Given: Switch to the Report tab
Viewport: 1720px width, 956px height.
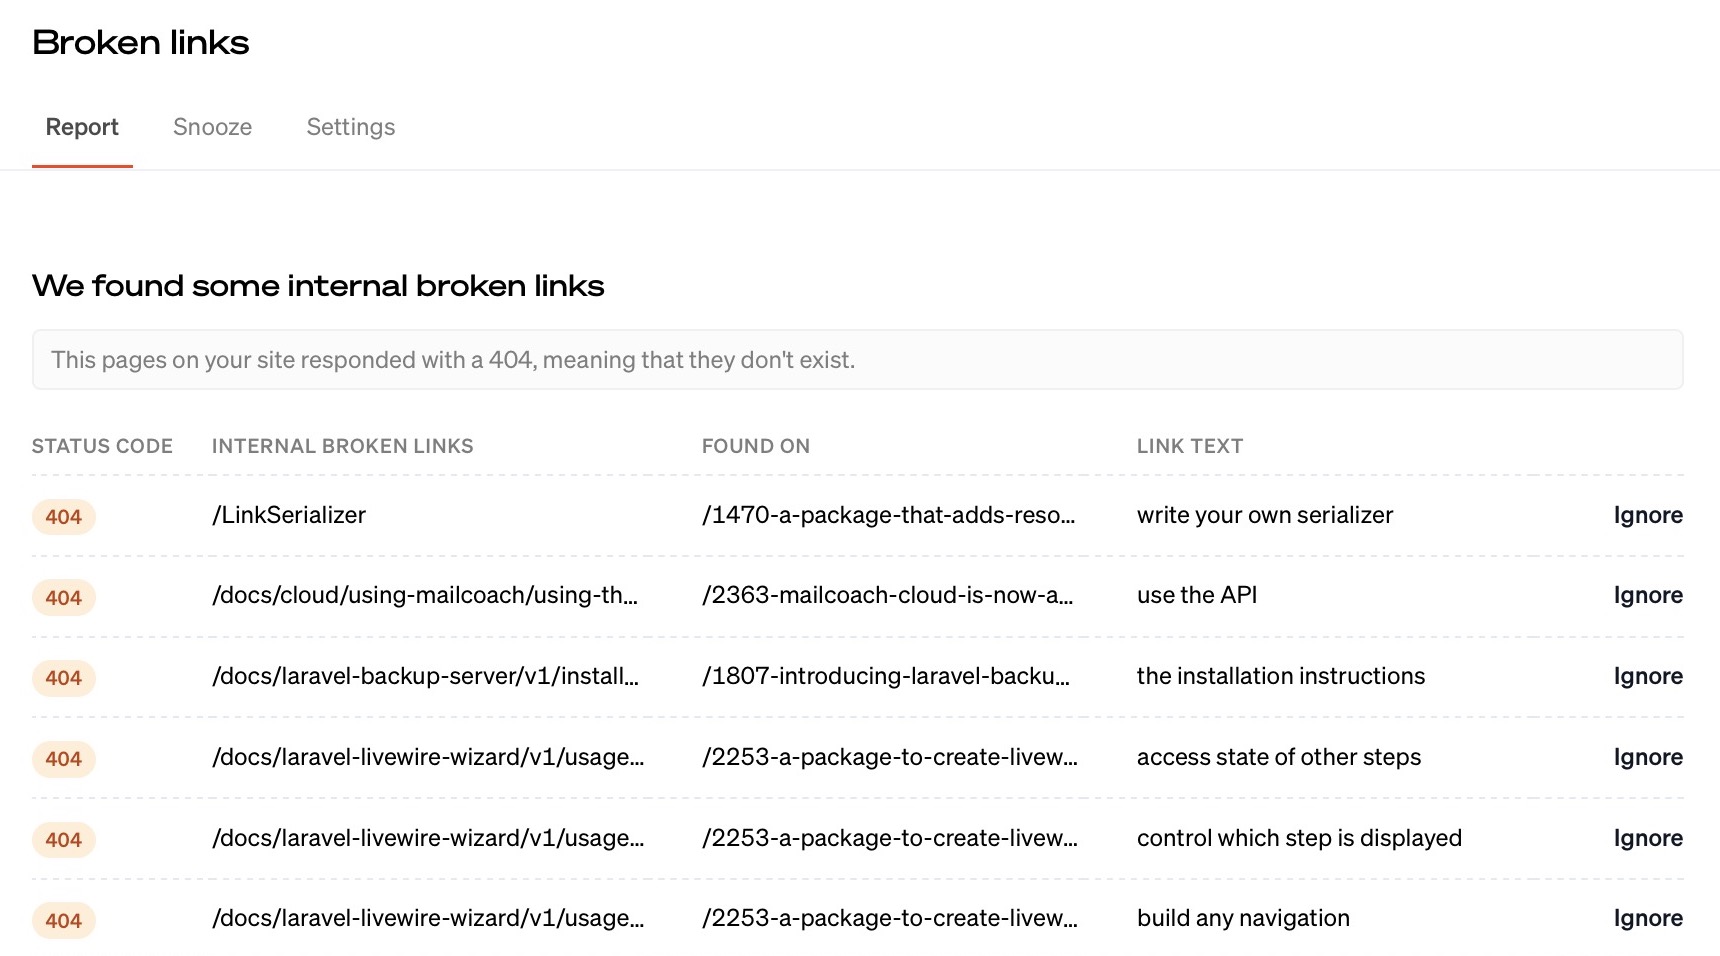Looking at the screenshot, I should click(x=82, y=127).
